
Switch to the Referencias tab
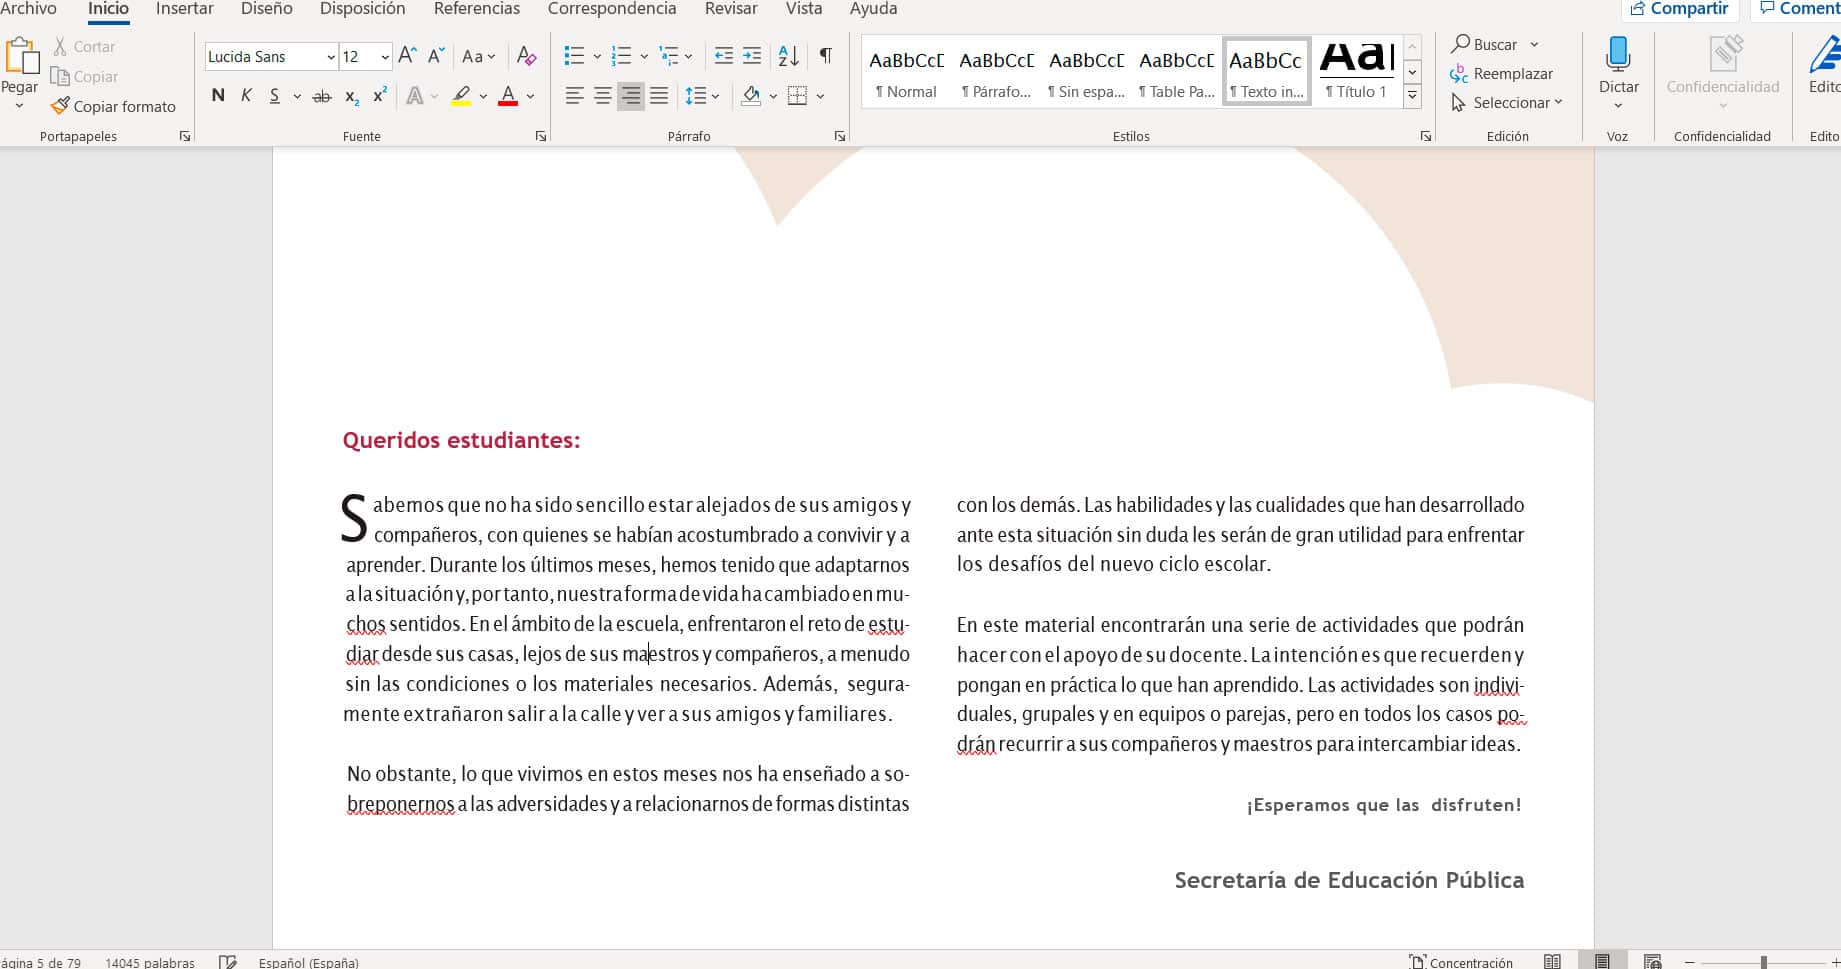click(476, 9)
